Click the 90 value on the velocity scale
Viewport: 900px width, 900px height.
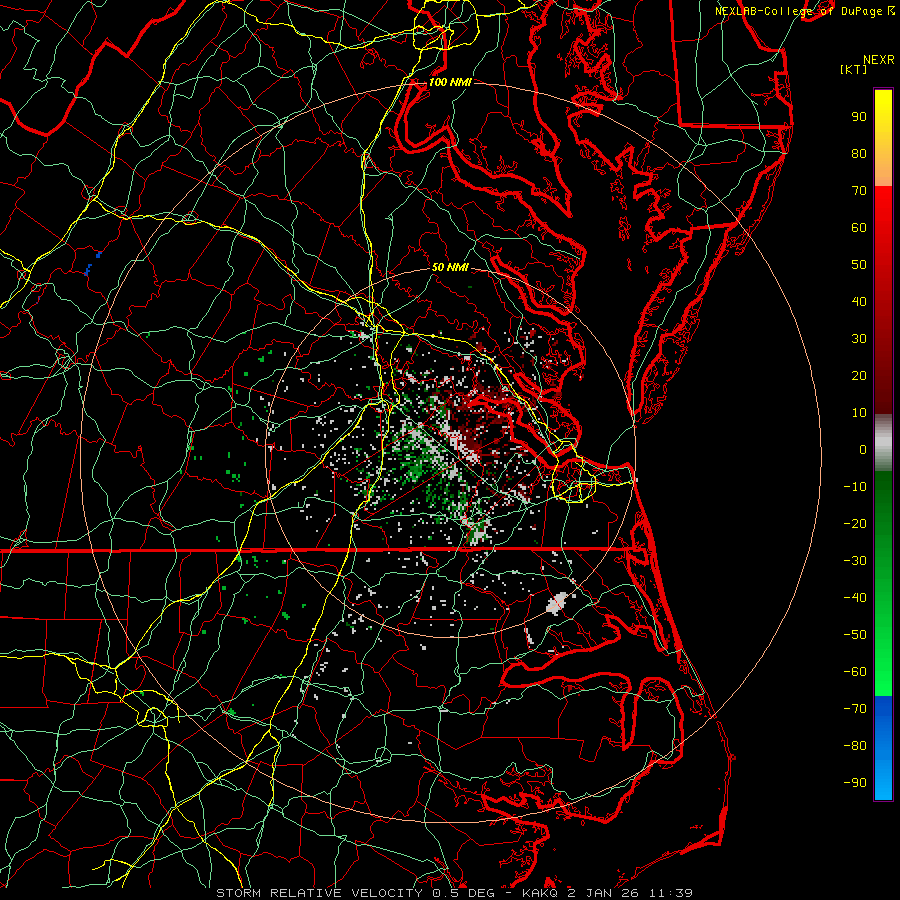coord(859,117)
